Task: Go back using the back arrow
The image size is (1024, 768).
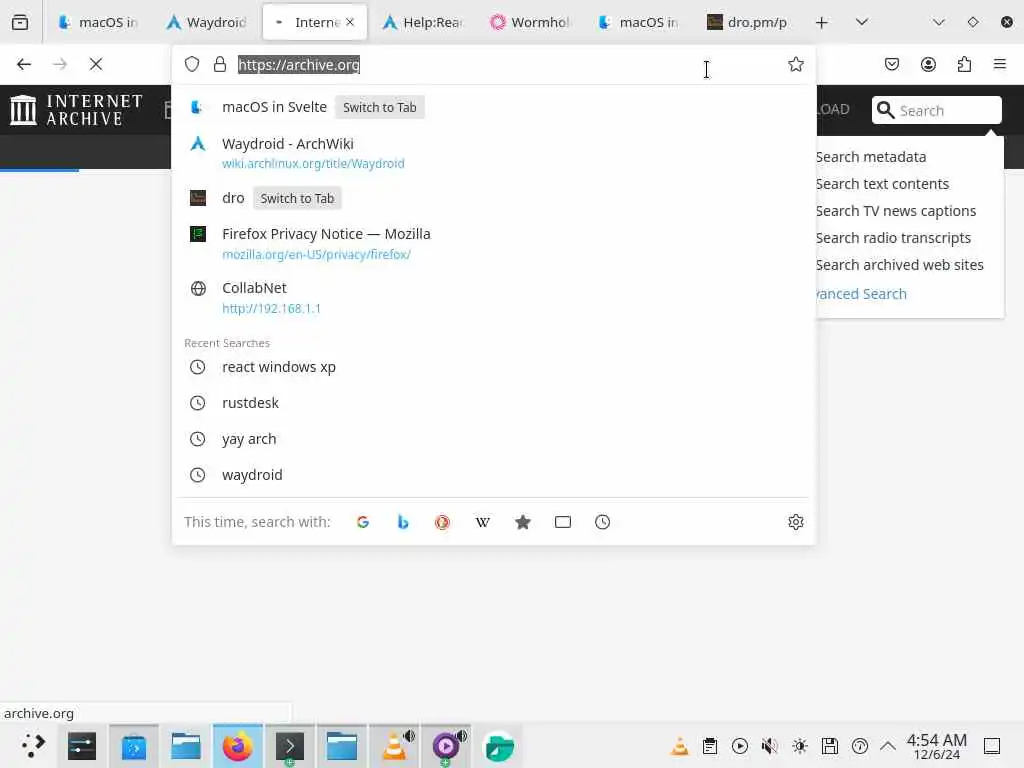Action: pyautogui.click(x=24, y=64)
